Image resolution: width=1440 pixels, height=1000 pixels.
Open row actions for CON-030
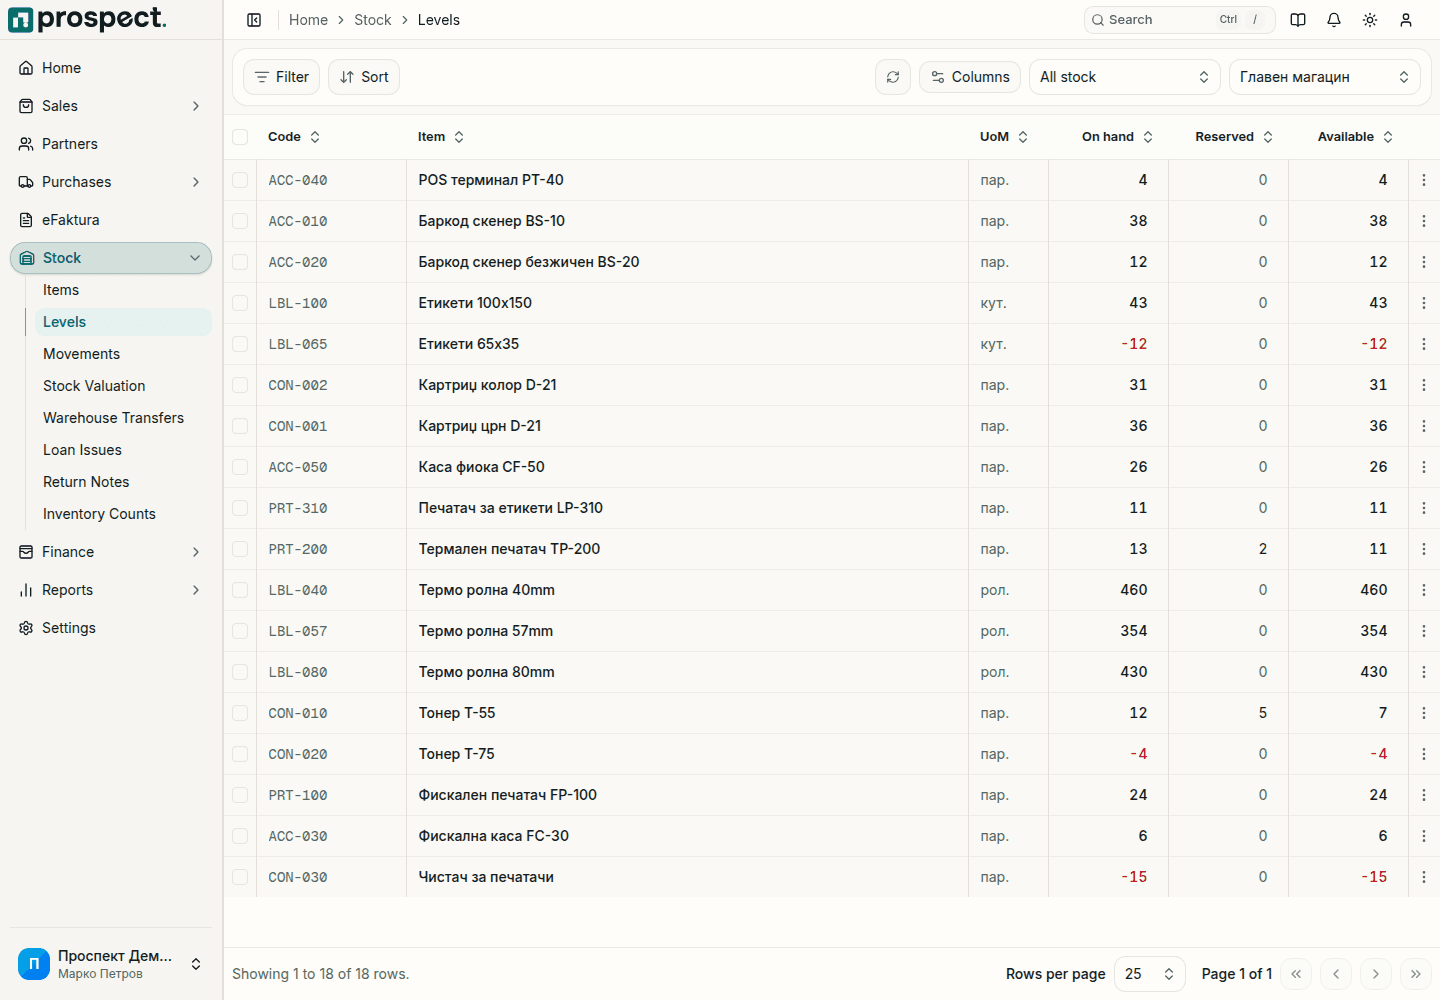click(1424, 877)
